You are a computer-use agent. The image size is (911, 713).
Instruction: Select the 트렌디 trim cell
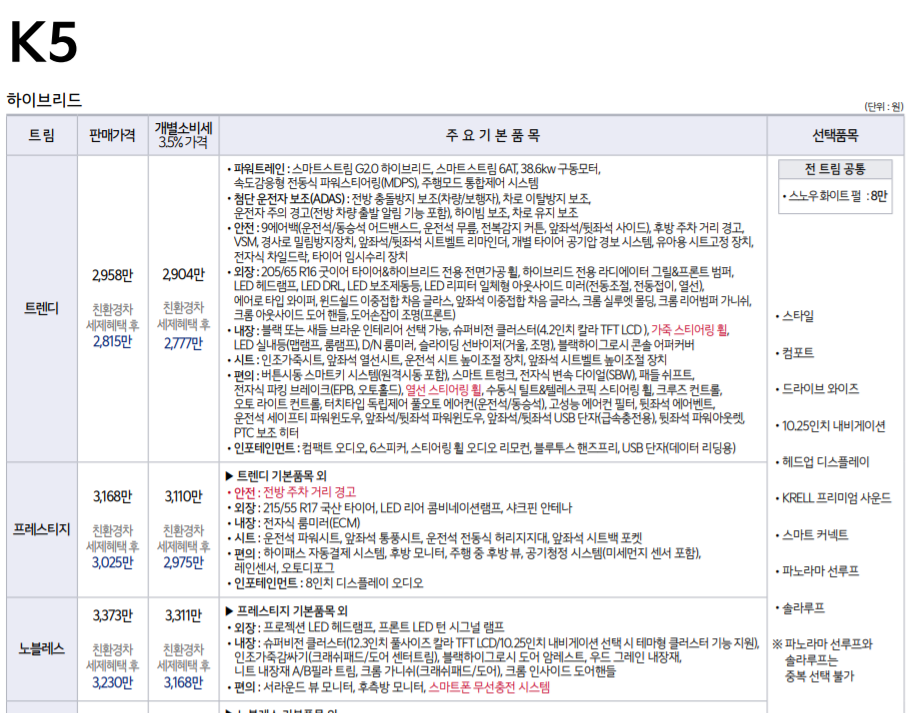tap(41, 309)
